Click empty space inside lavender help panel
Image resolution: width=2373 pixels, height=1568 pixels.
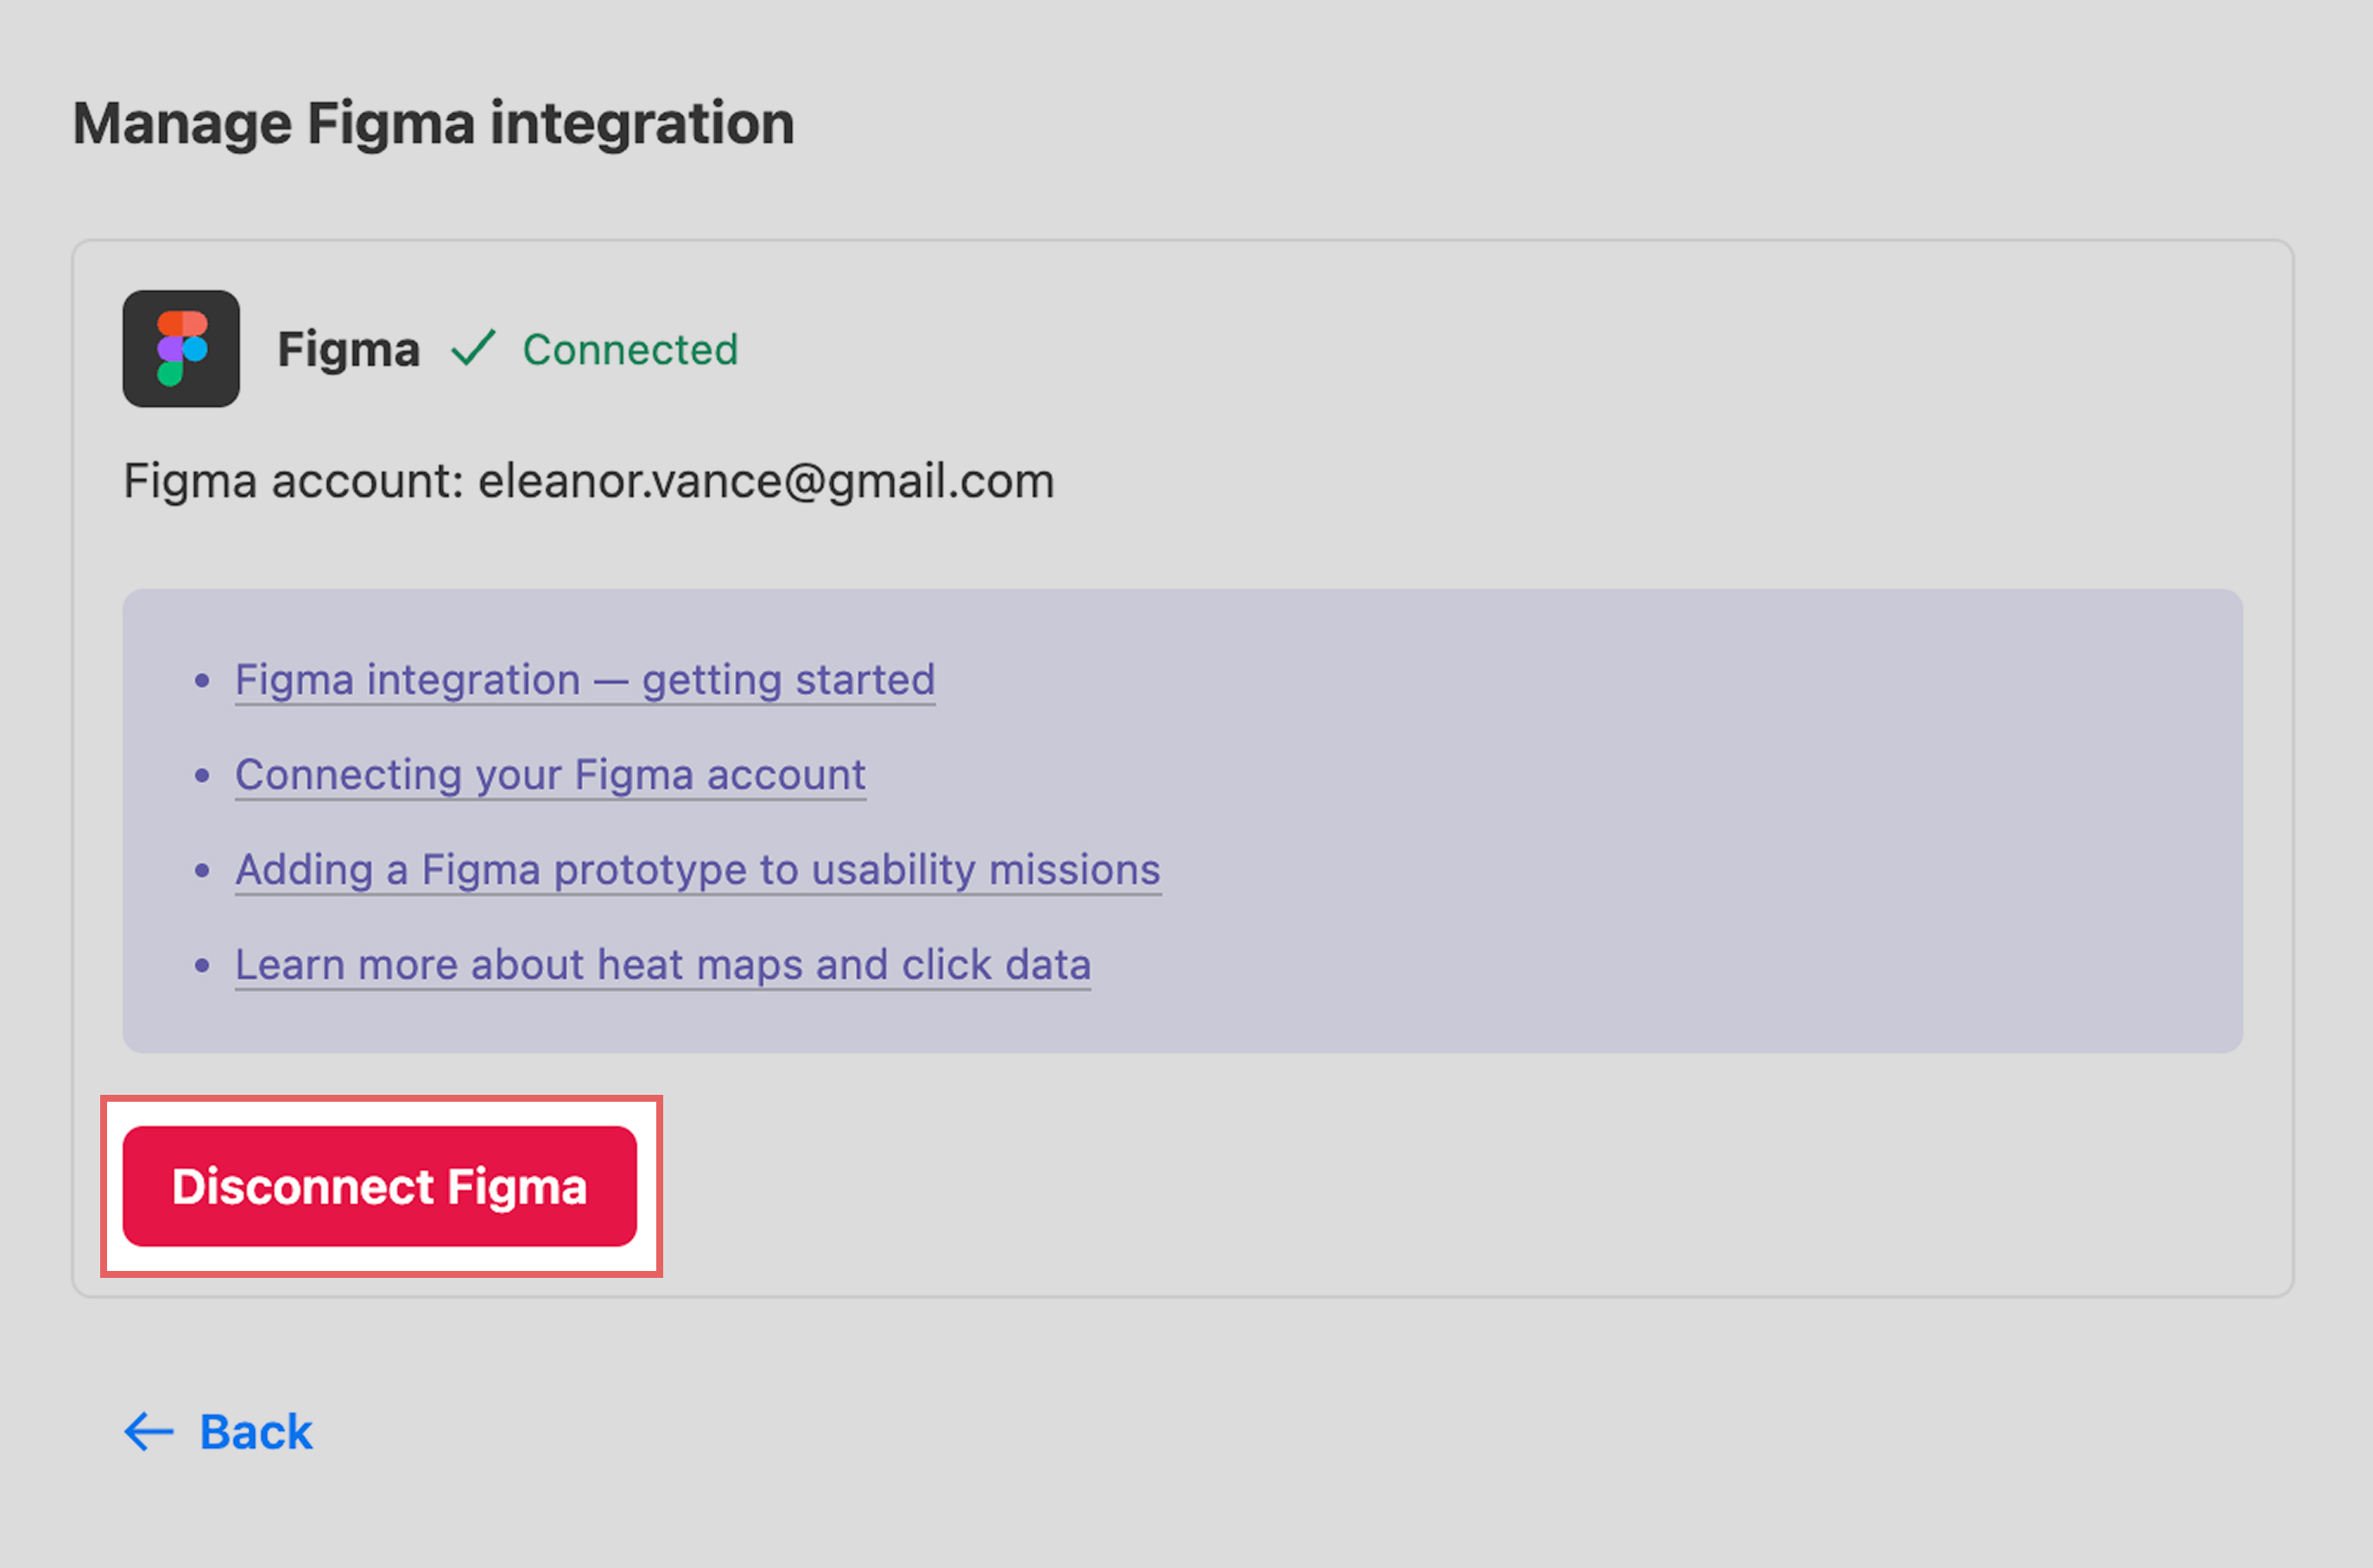(1700, 820)
